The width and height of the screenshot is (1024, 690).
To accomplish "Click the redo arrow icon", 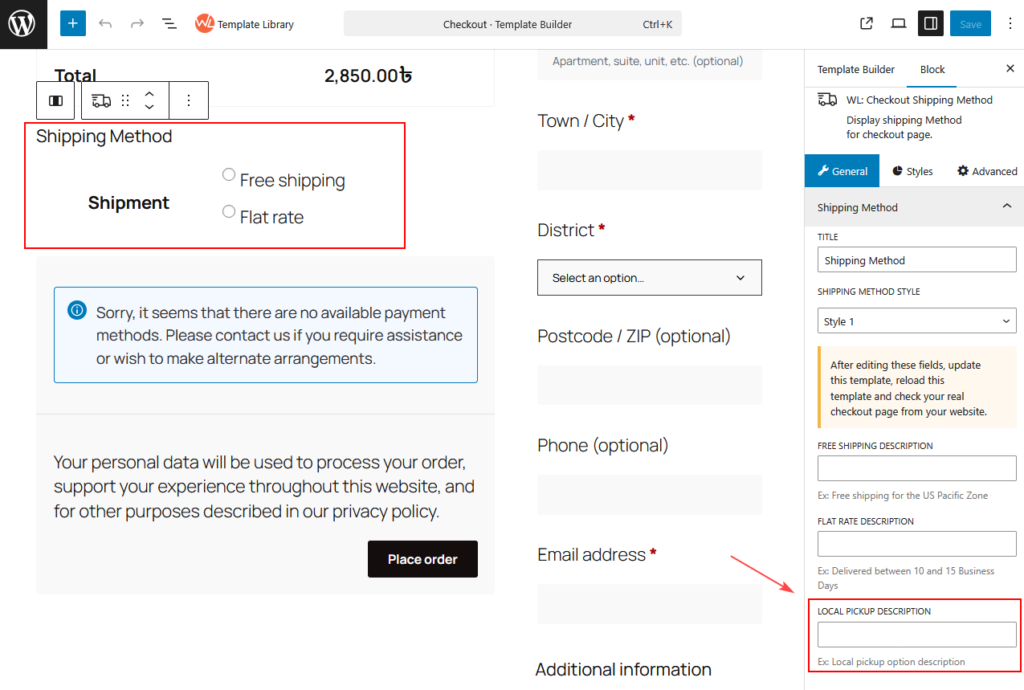I will click(137, 23).
